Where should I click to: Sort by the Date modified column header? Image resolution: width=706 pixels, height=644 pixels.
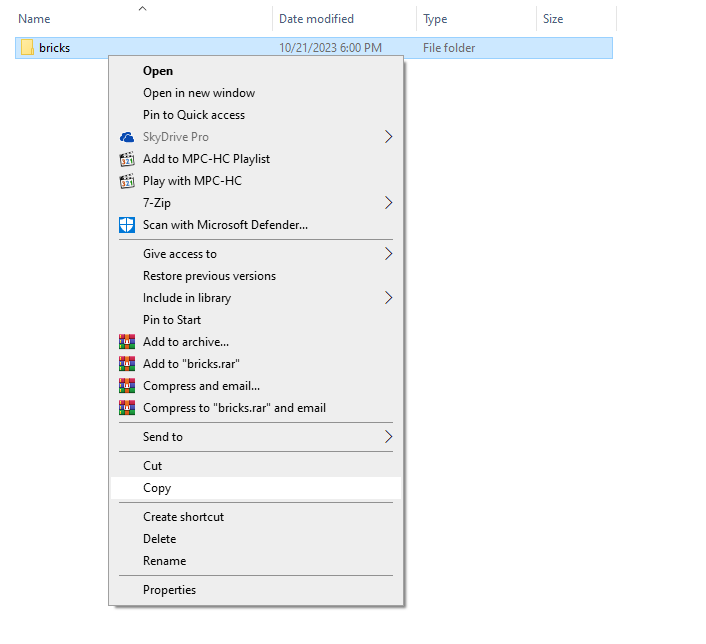(x=344, y=19)
